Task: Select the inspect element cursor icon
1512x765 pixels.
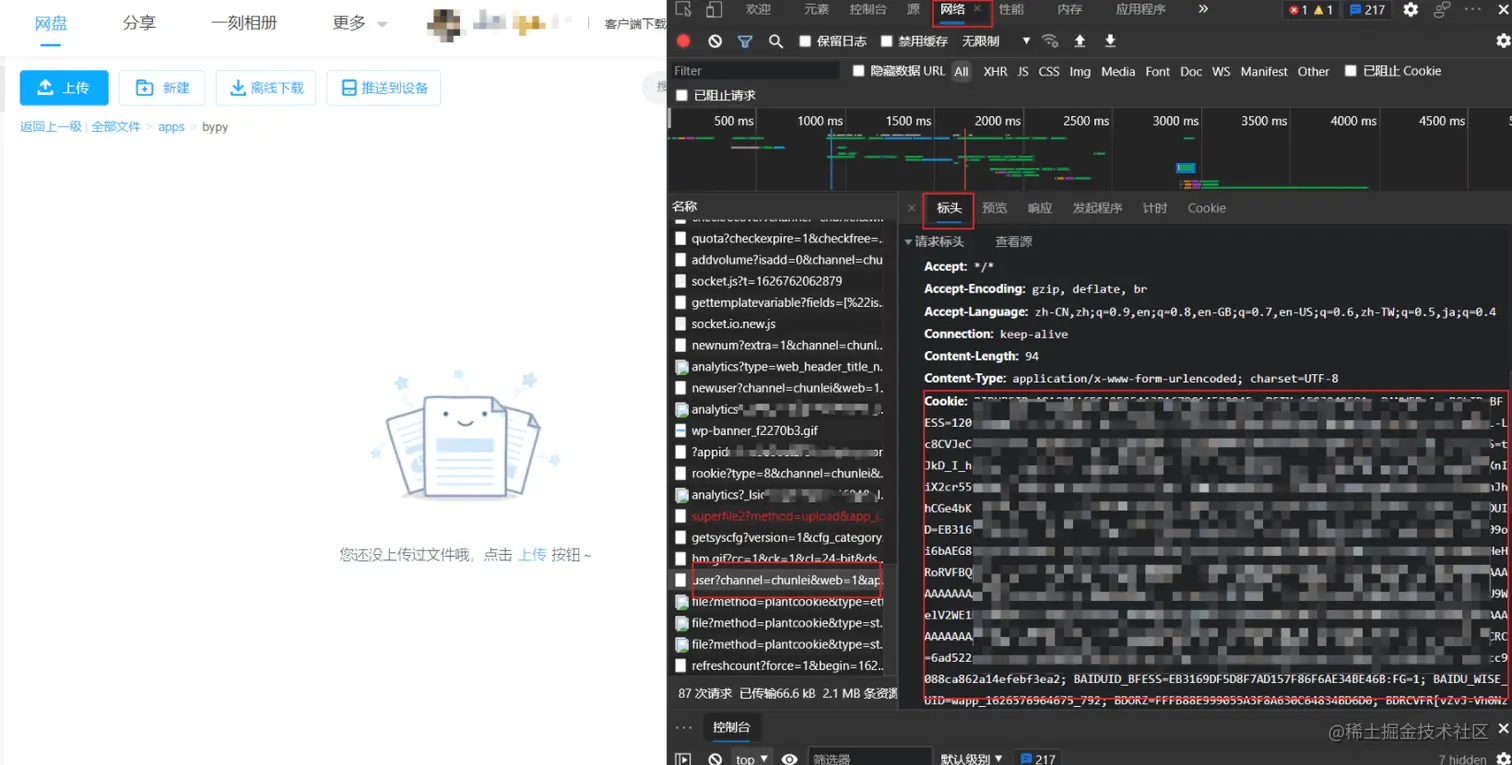Action: click(684, 8)
